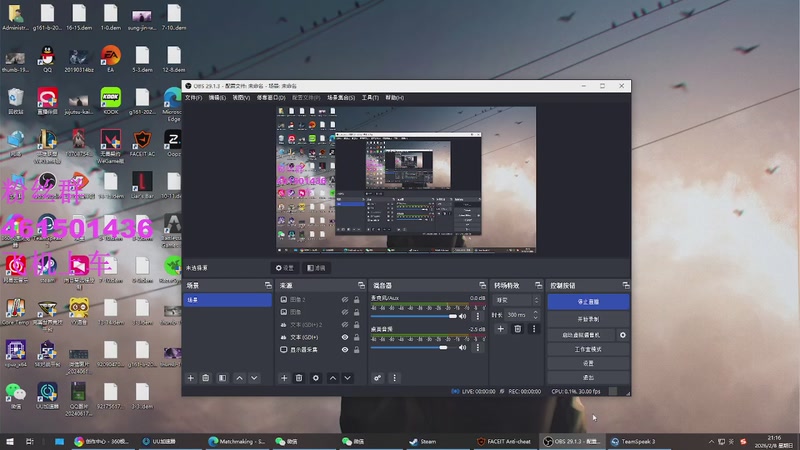Remove transition with the Transitions (转场特效) dock trash icon
Screen dimensions: 800x450
point(517,329)
